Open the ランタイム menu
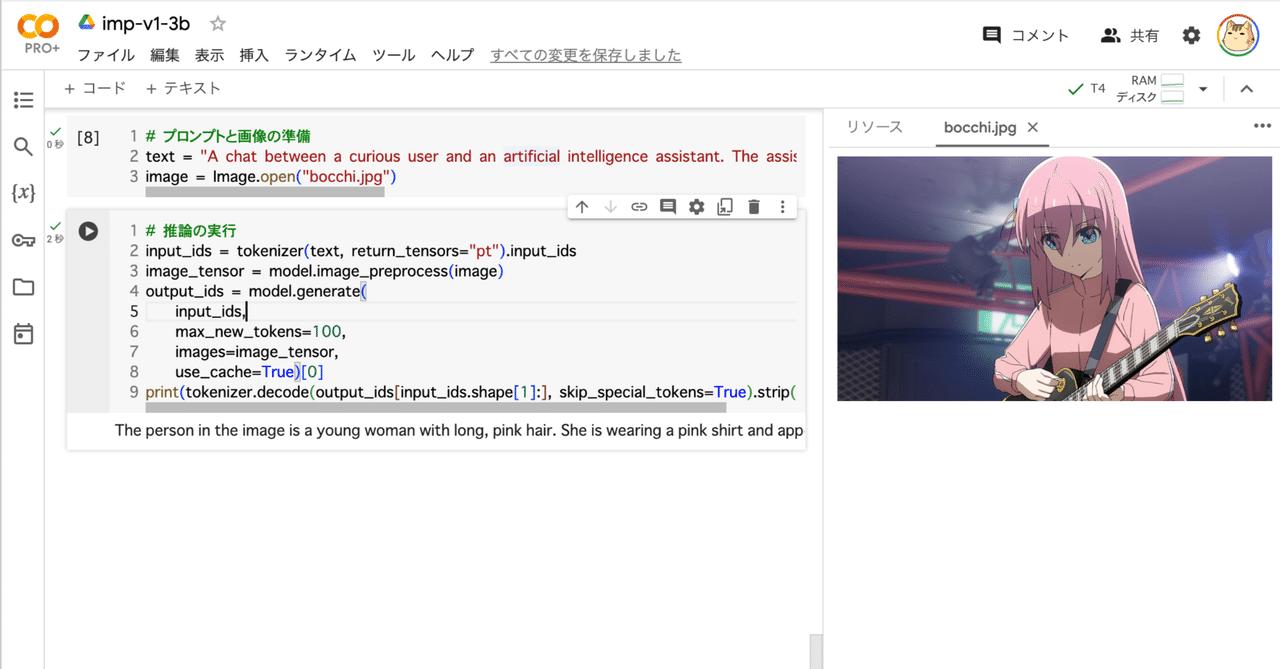The image size is (1280, 669). 319,55
